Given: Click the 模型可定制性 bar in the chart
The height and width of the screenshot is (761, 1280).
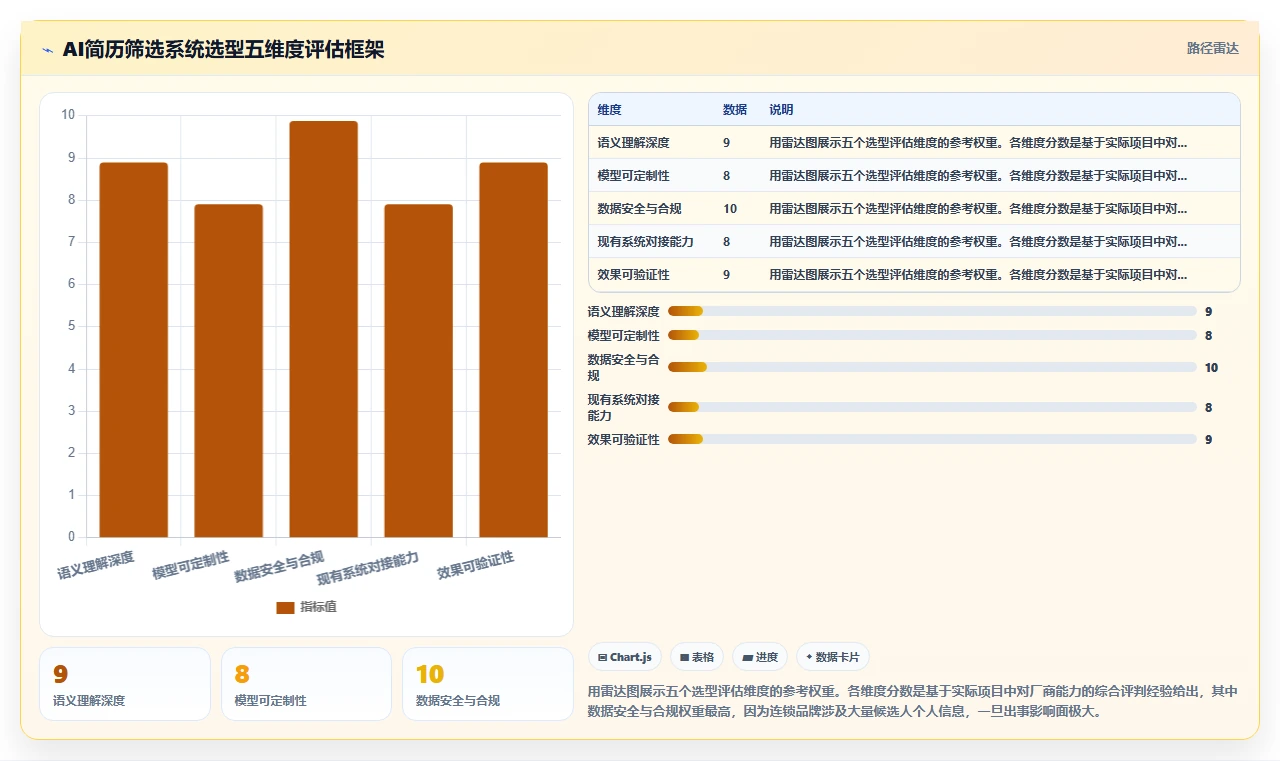Looking at the screenshot, I should (x=228, y=371).
